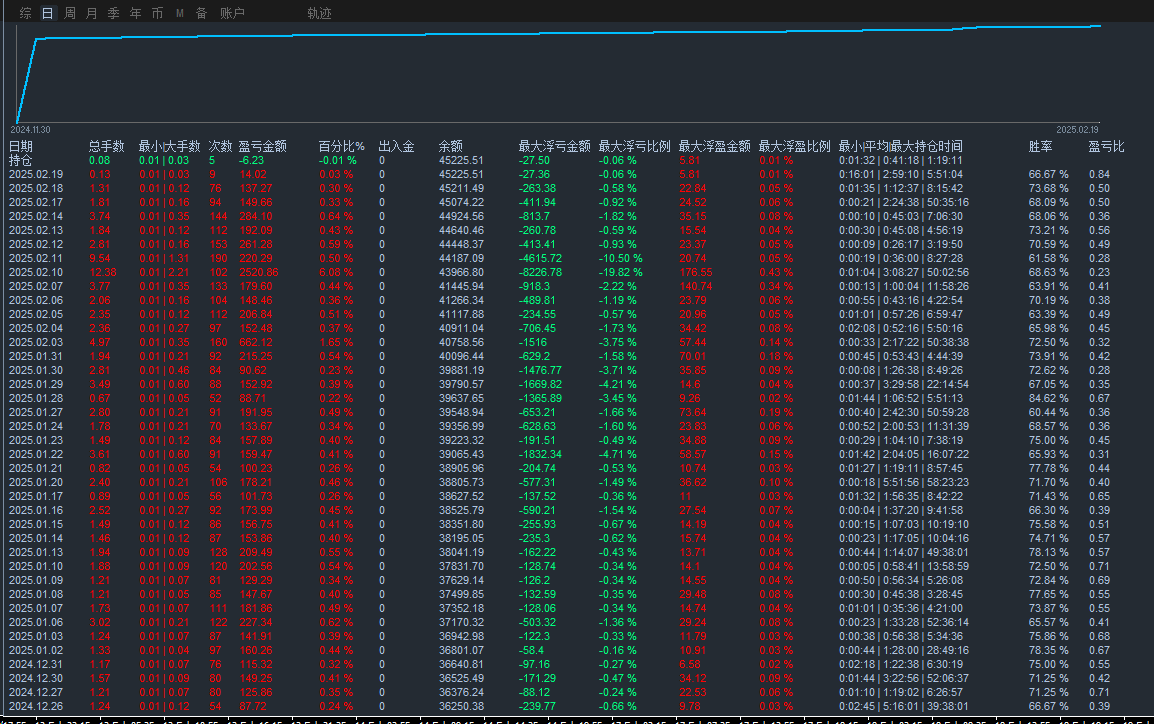The width and height of the screenshot is (1154, 724).
Task: Select the 持仓 positions row
Action: [x=20, y=160]
